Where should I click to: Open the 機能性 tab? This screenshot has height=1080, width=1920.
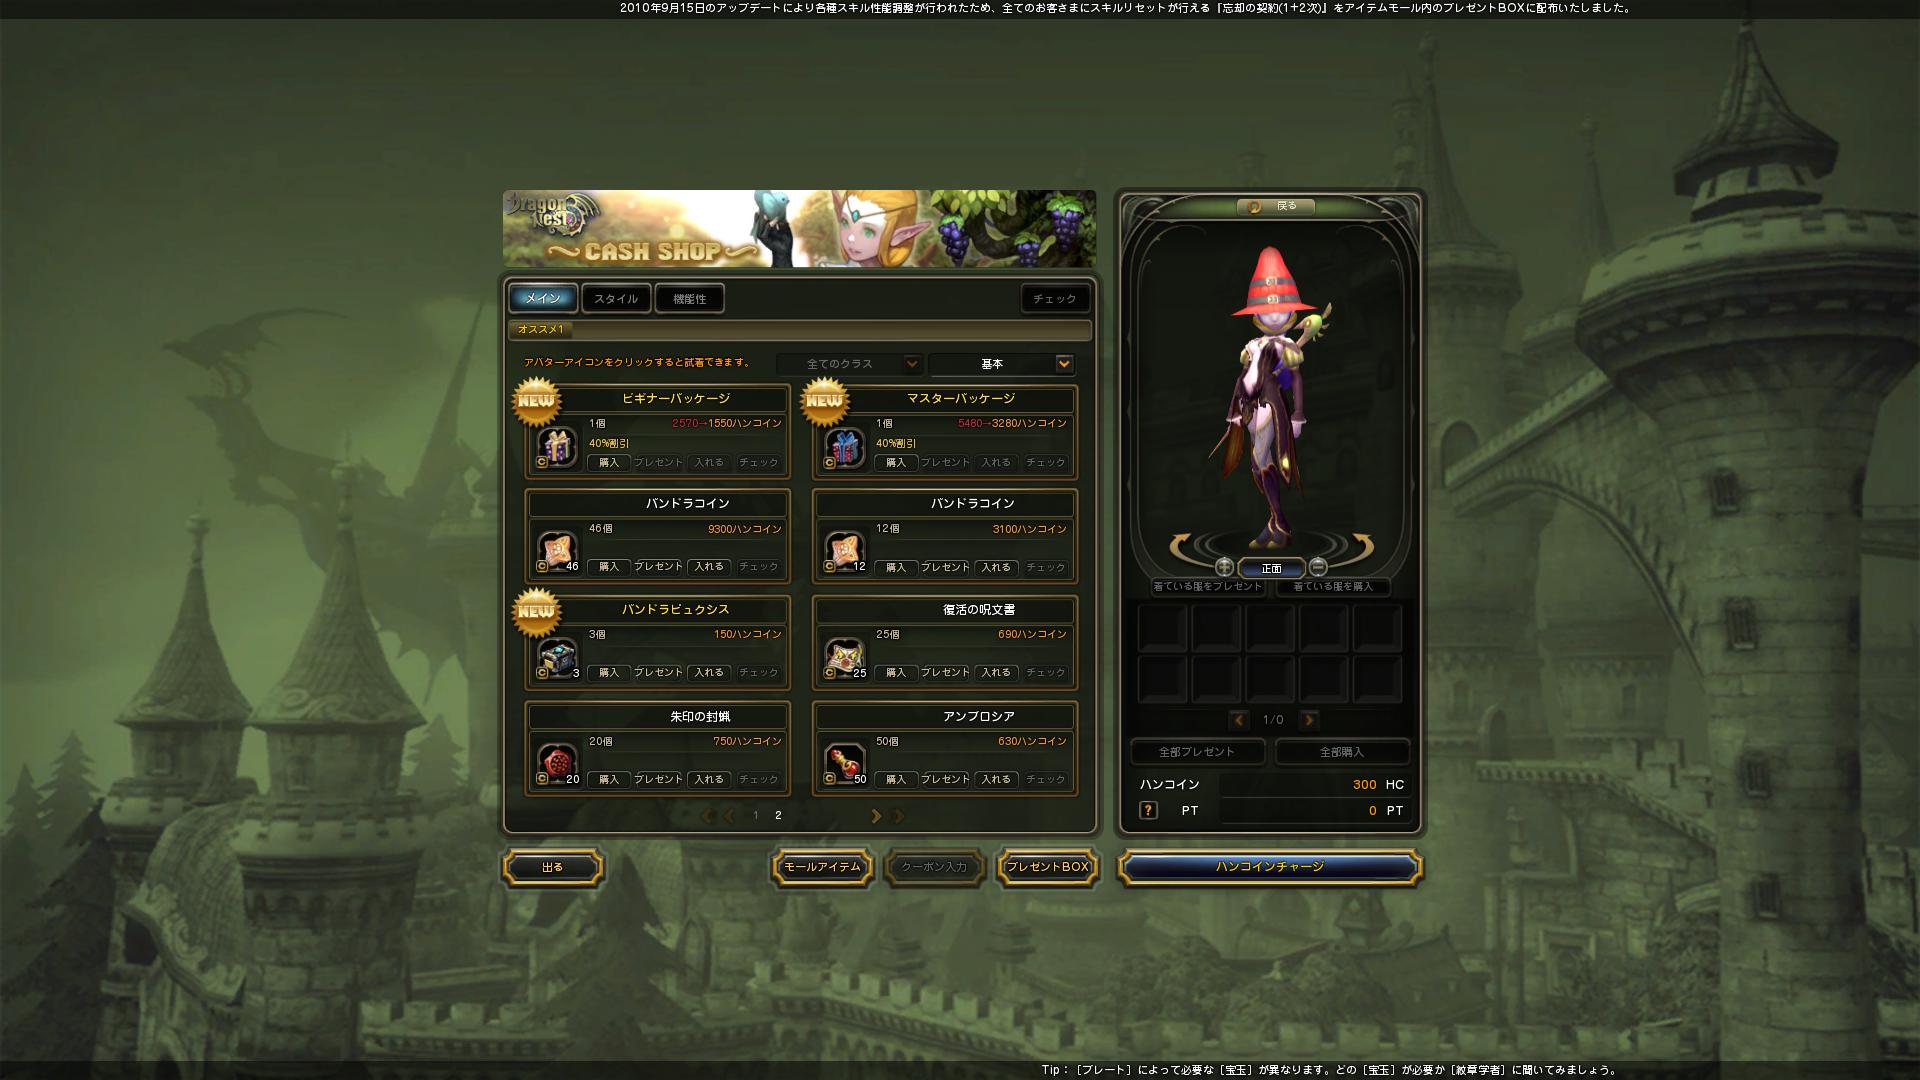tap(689, 299)
